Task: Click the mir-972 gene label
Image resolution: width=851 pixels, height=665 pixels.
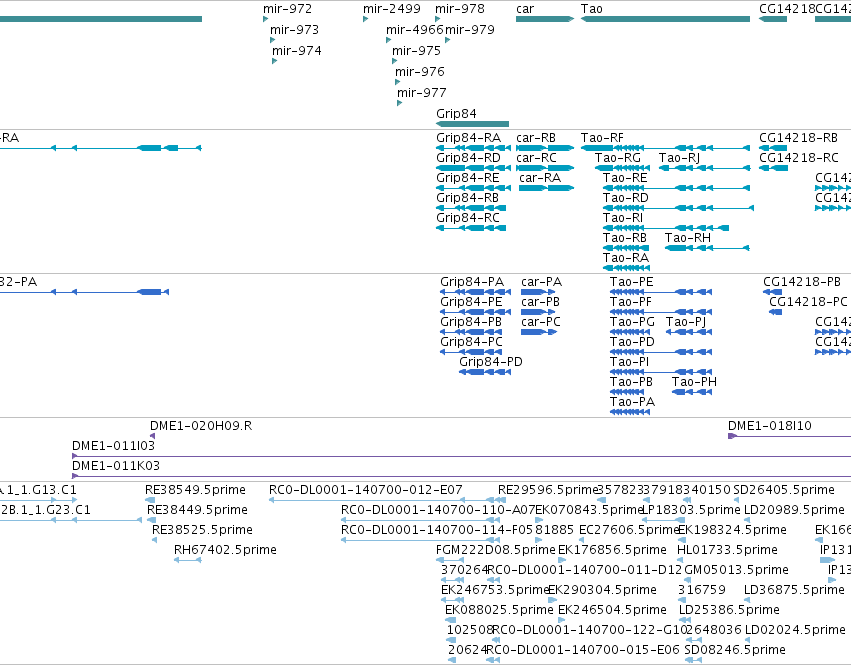Action: (287, 9)
